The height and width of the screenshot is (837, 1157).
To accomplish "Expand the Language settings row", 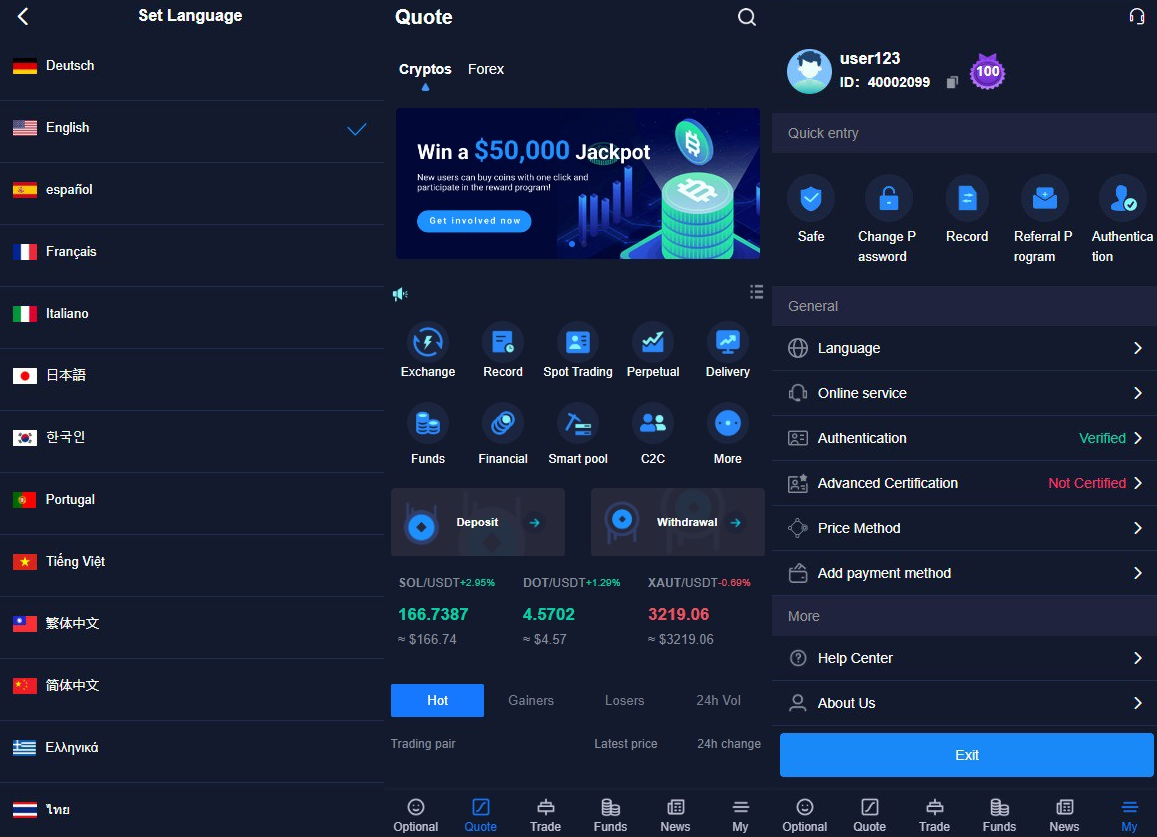I will click(964, 348).
